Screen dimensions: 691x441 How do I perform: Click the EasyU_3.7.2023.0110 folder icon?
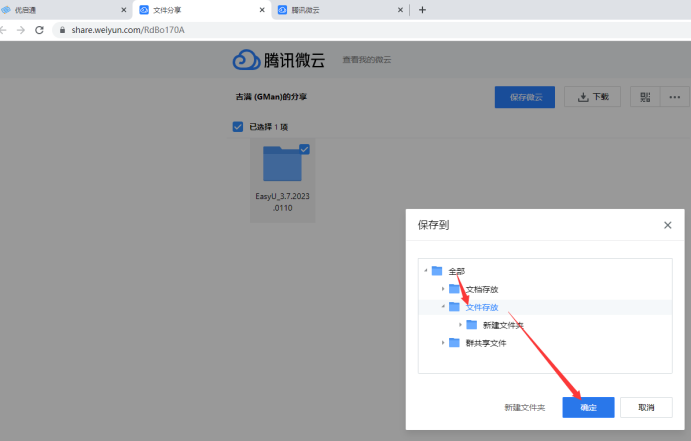coord(283,165)
